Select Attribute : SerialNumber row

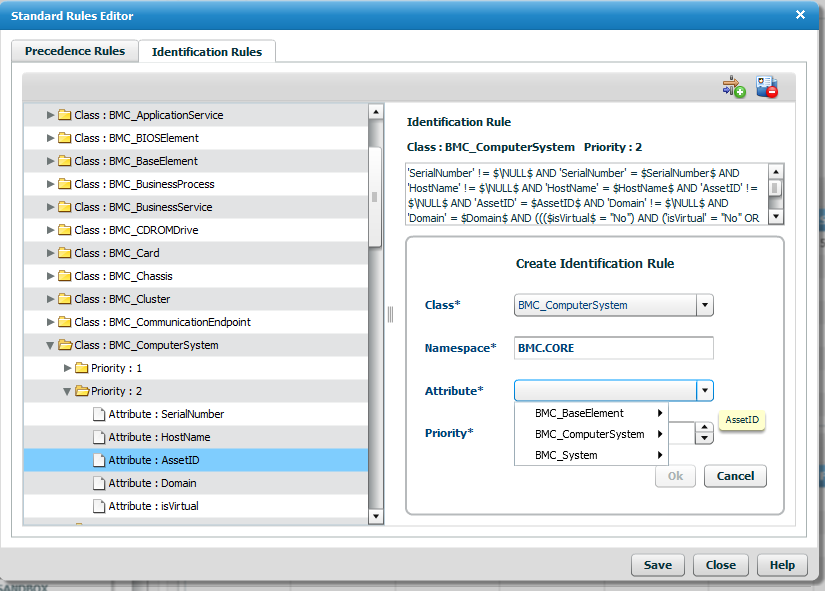196,414
